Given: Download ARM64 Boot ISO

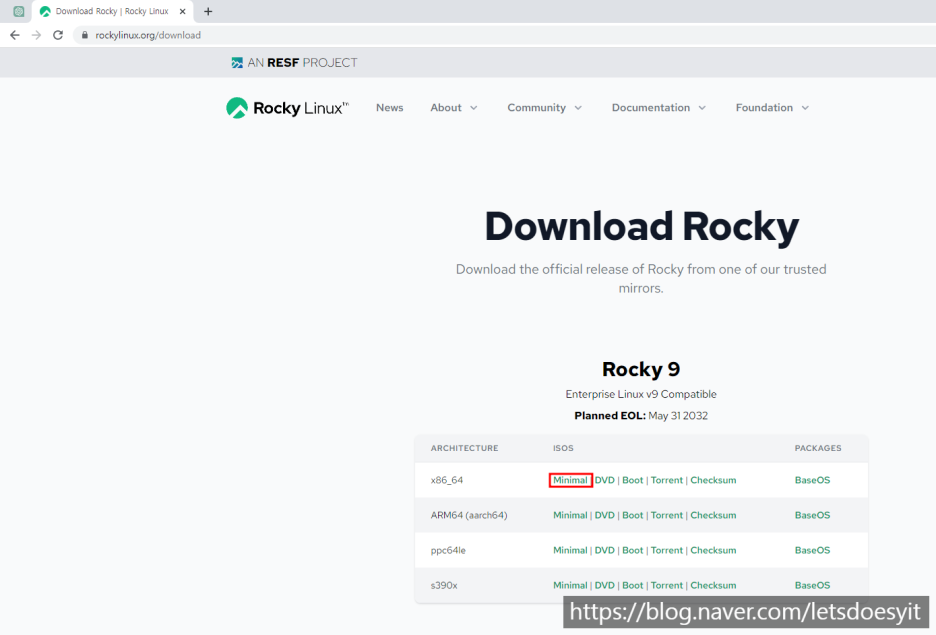Looking at the screenshot, I should click(633, 516).
